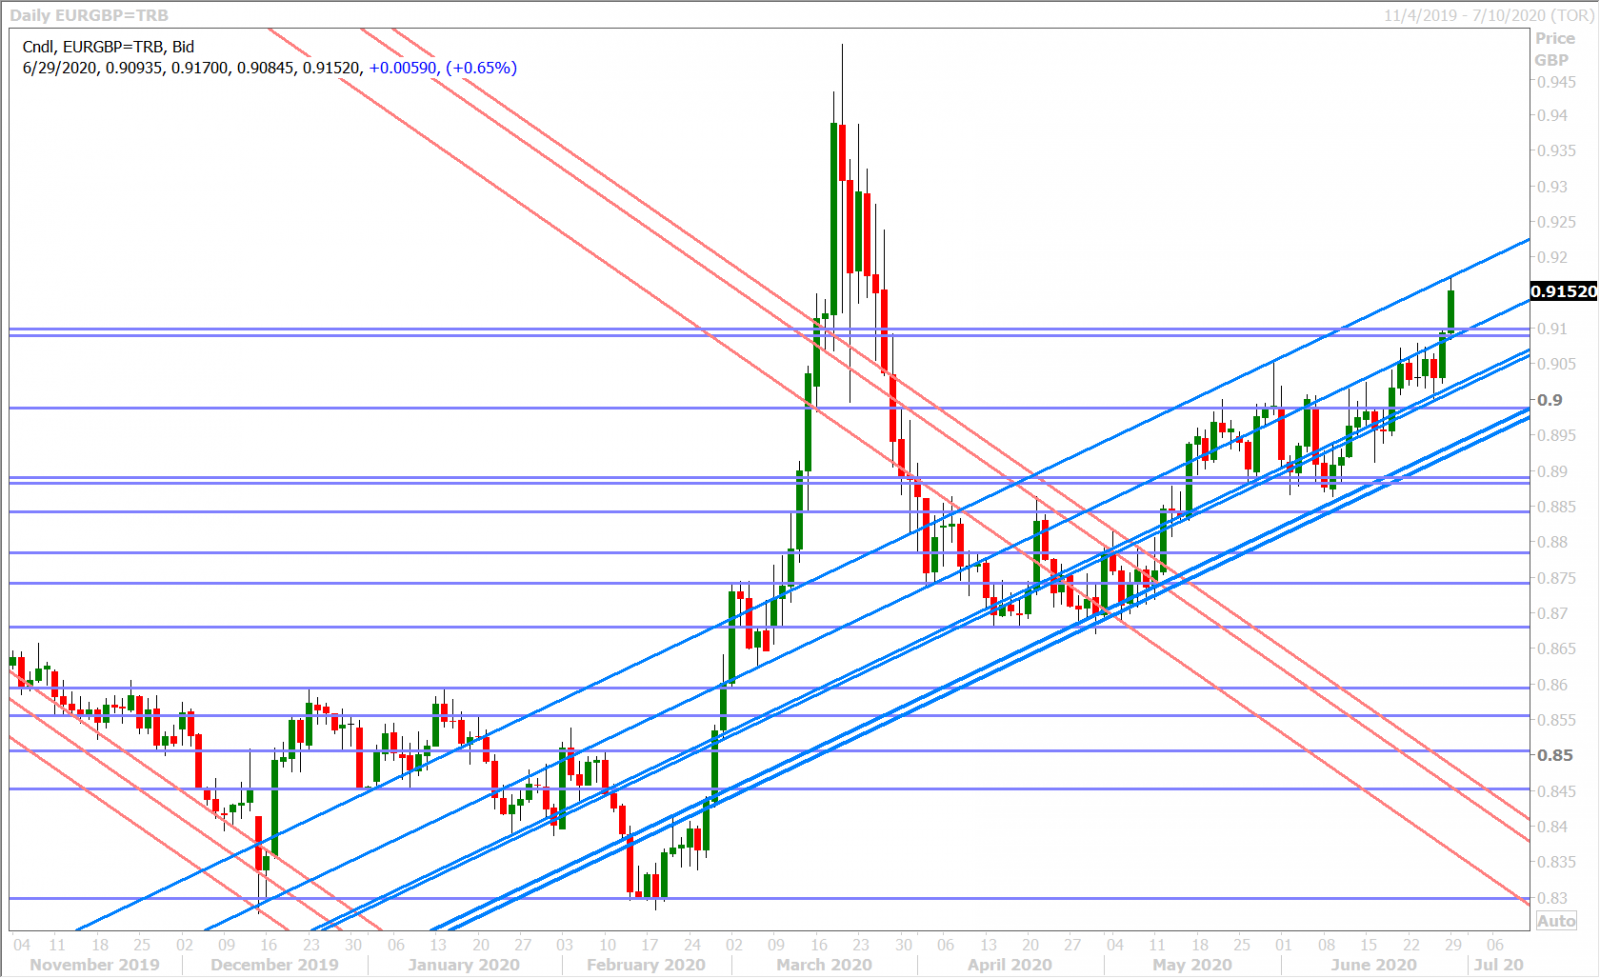Click the January 2020 month label
The width and height of the screenshot is (1600, 978).
(x=463, y=965)
